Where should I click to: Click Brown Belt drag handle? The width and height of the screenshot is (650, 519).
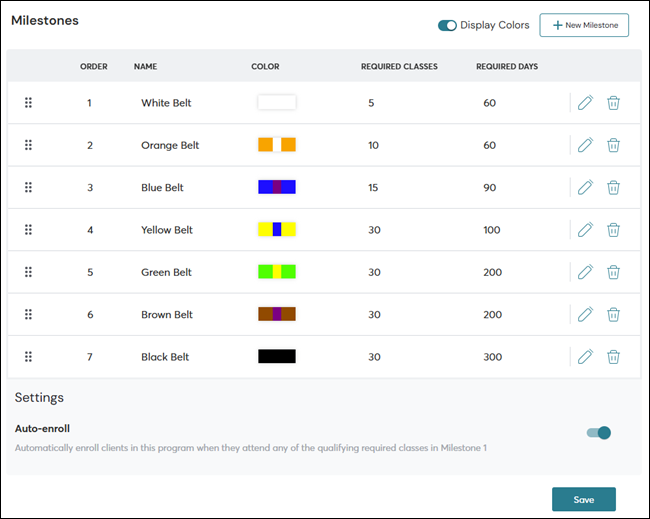[x=28, y=314]
